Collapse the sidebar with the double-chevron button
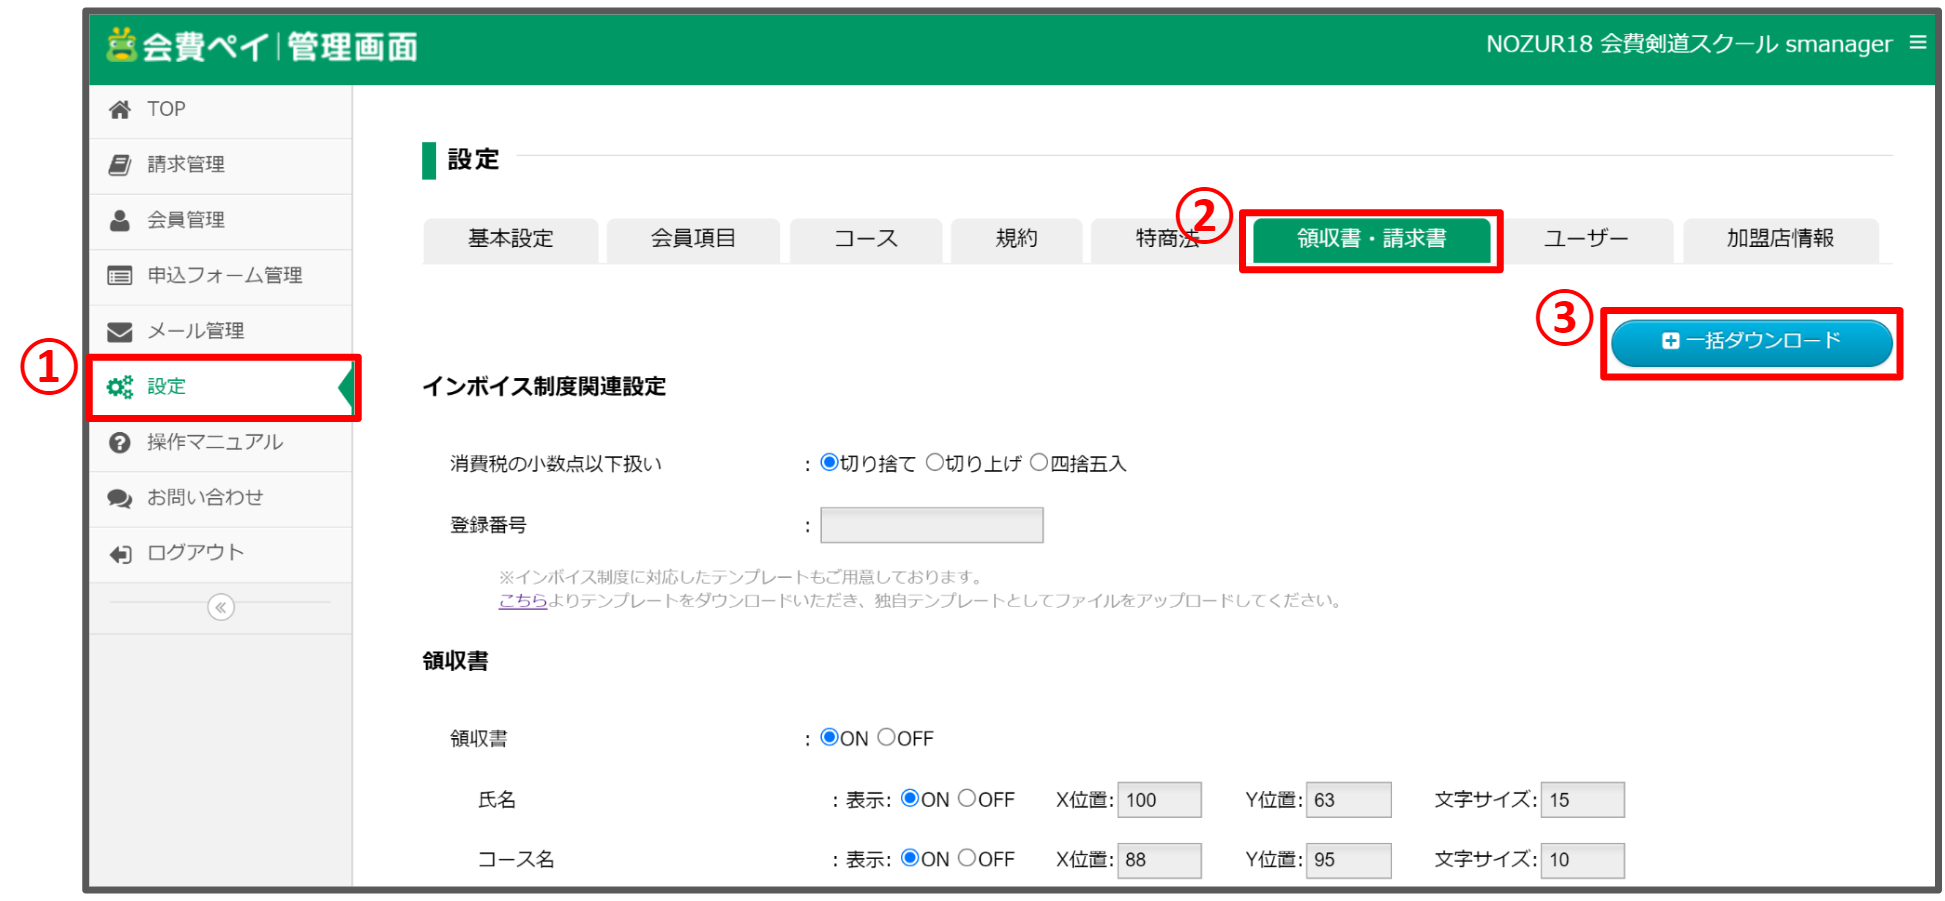 [221, 607]
